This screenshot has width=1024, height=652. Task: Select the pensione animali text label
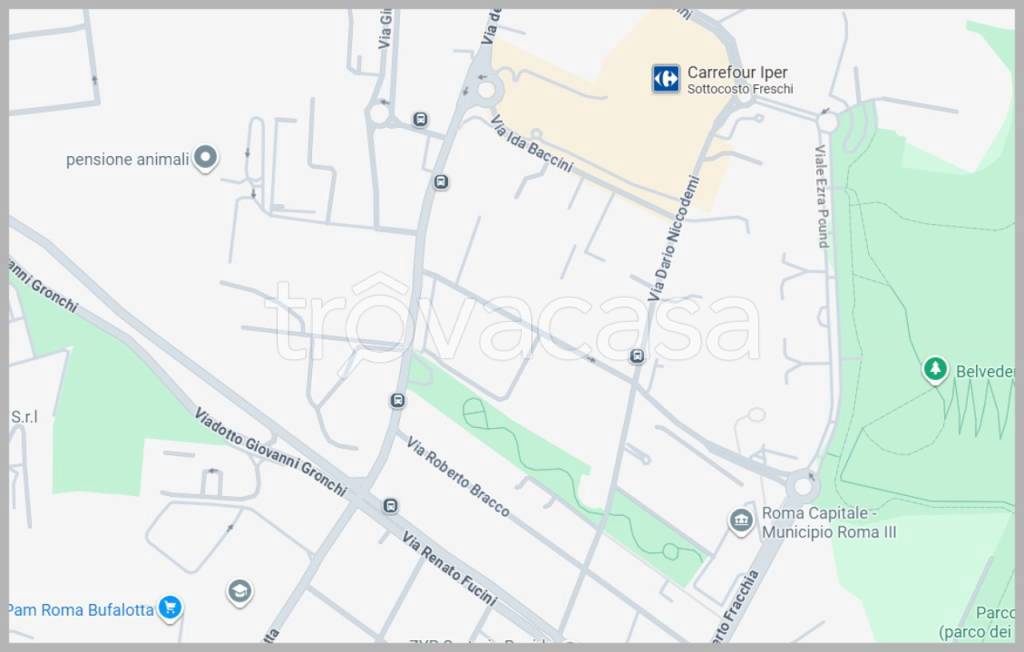tap(127, 159)
